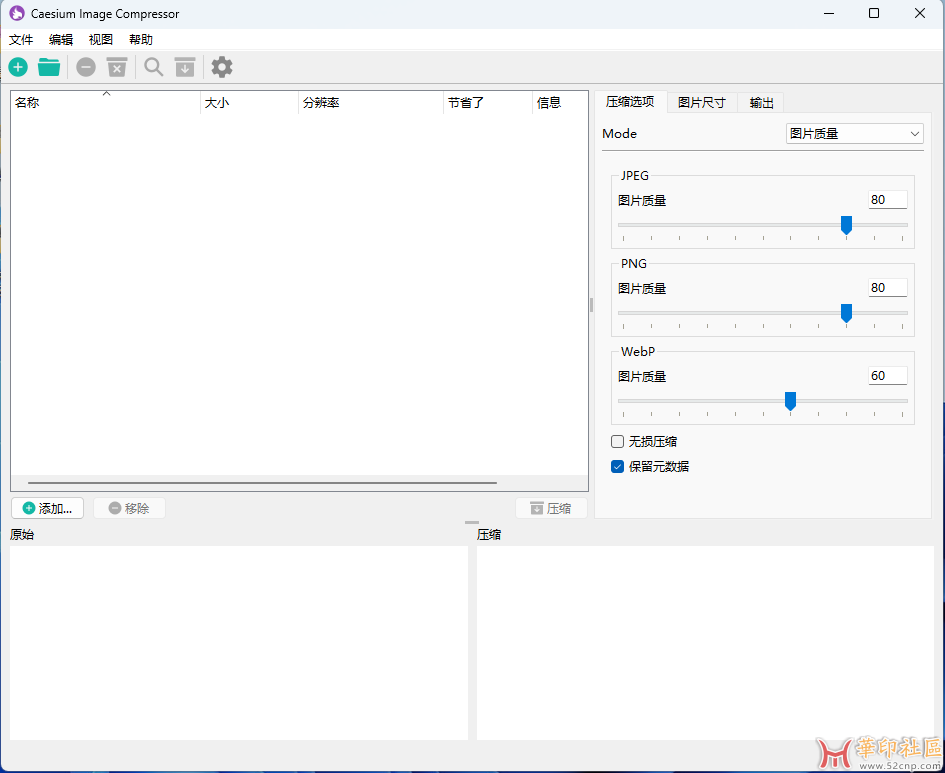Image resolution: width=945 pixels, height=773 pixels.
Task: Open settings via the gear icon
Action: [222, 67]
